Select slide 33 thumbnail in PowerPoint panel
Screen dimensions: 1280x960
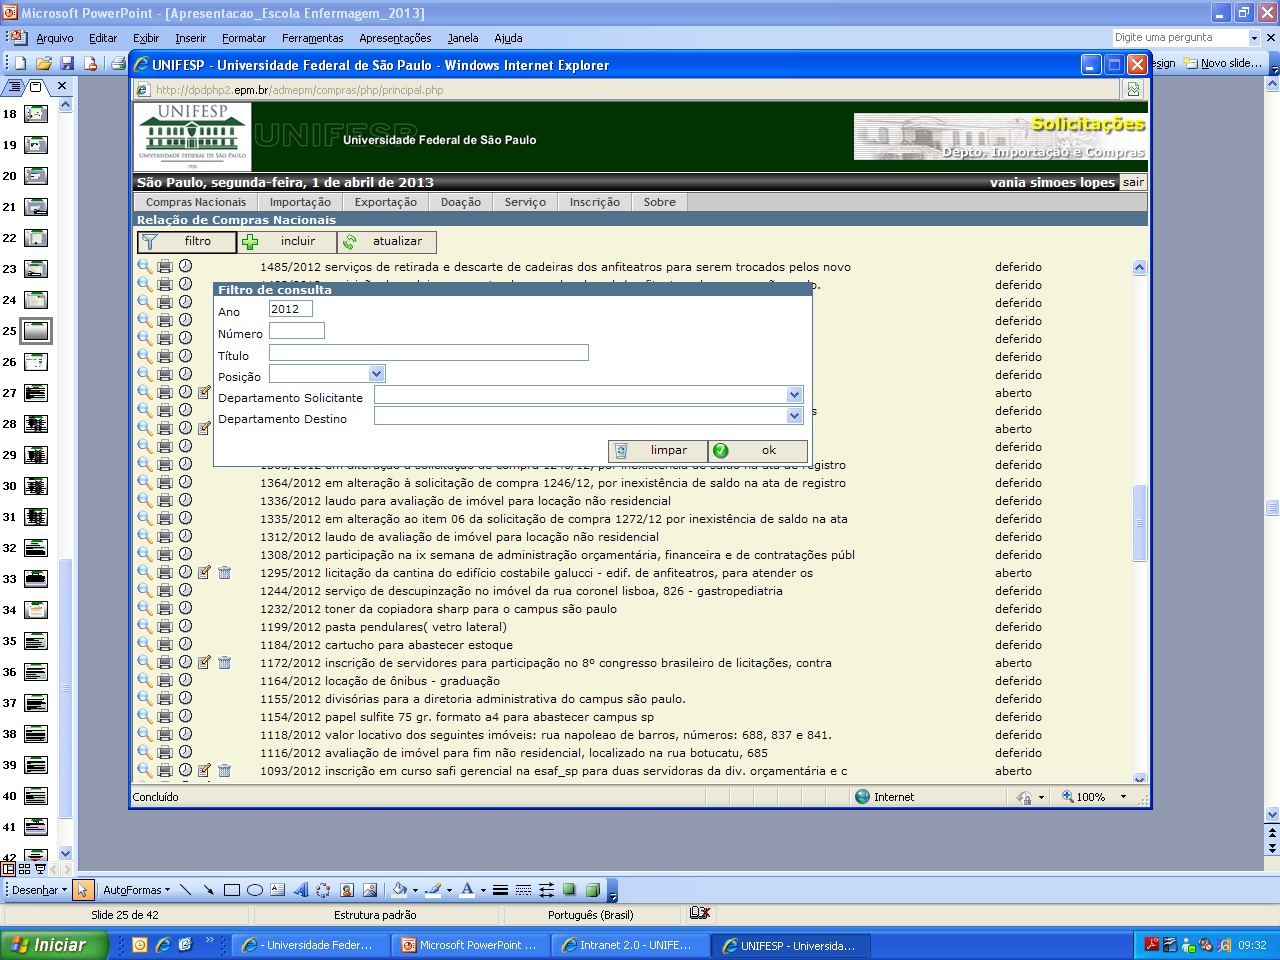(36, 579)
